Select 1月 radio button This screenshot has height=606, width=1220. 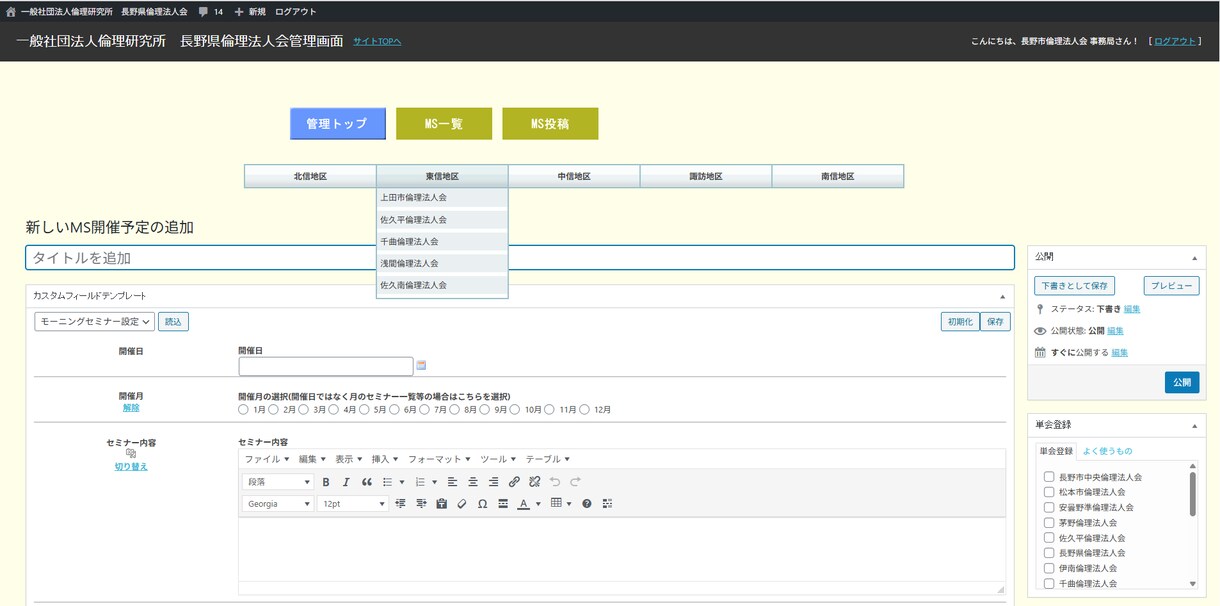pos(243,409)
